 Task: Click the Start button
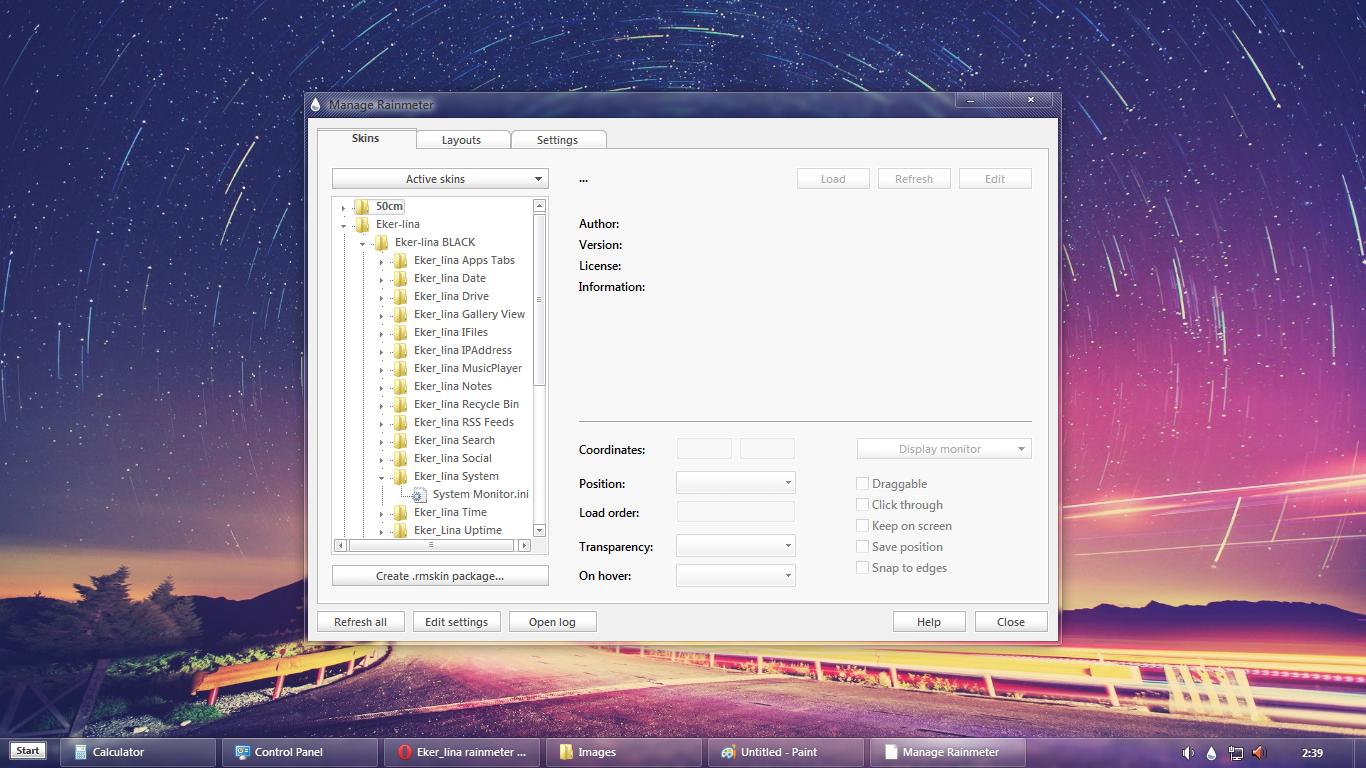(x=28, y=751)
